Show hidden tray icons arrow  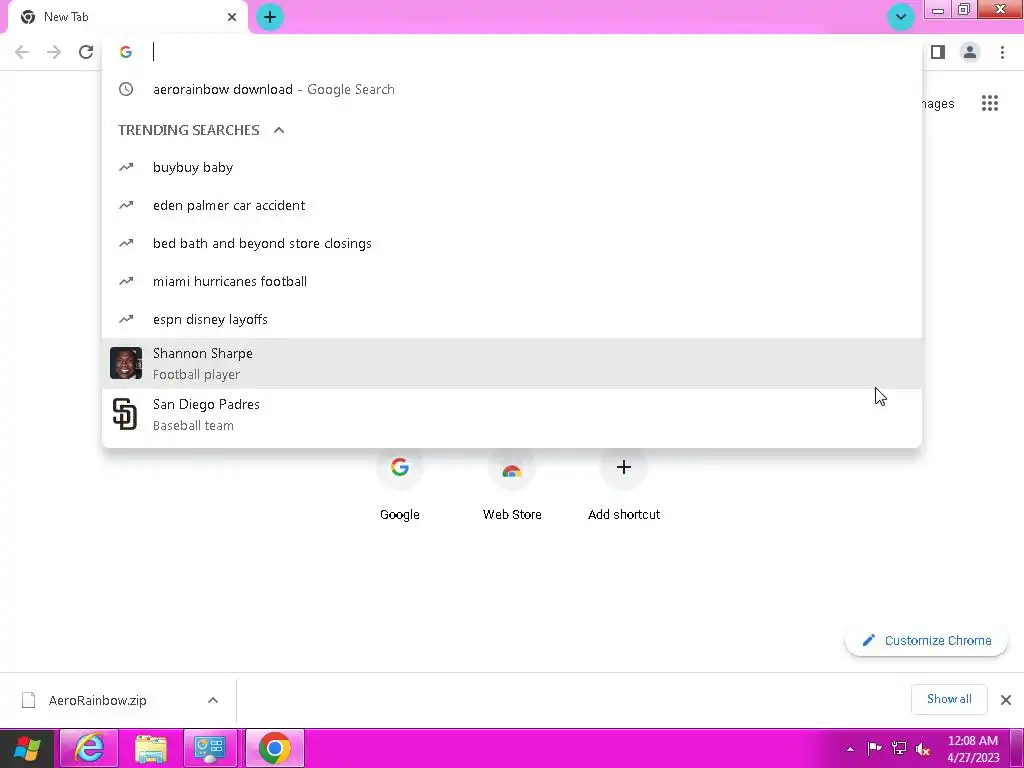pyautogui.click(x=850, y=749)
